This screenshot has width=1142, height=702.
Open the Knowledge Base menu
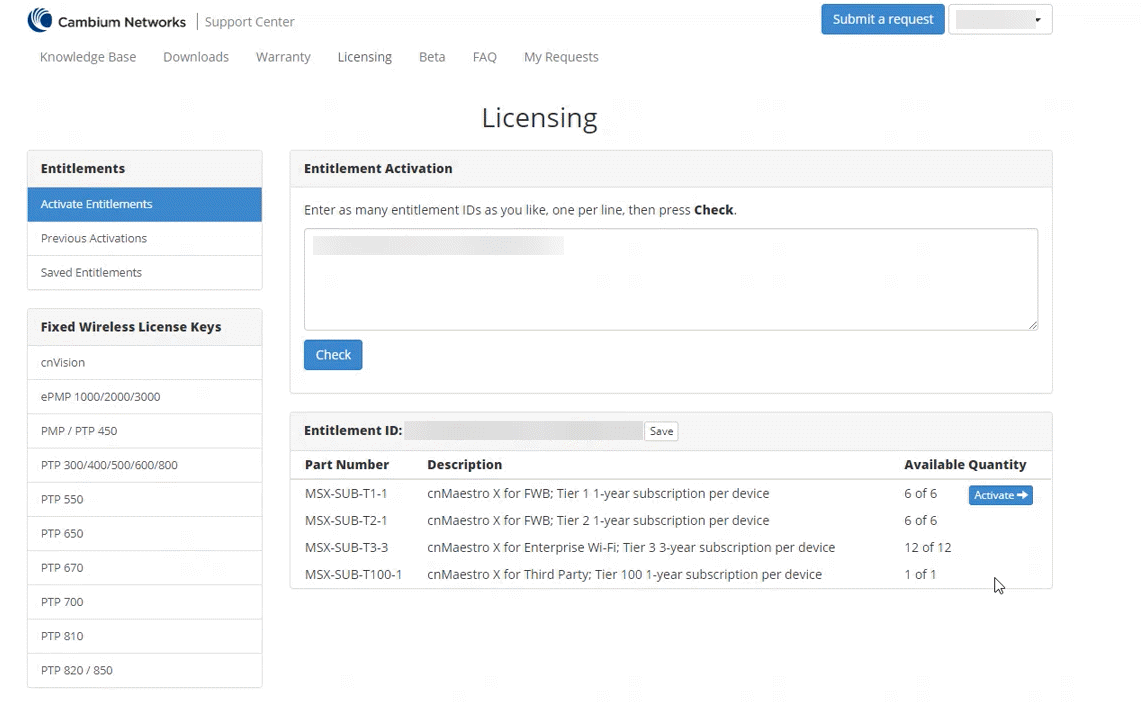click(88, 57)
